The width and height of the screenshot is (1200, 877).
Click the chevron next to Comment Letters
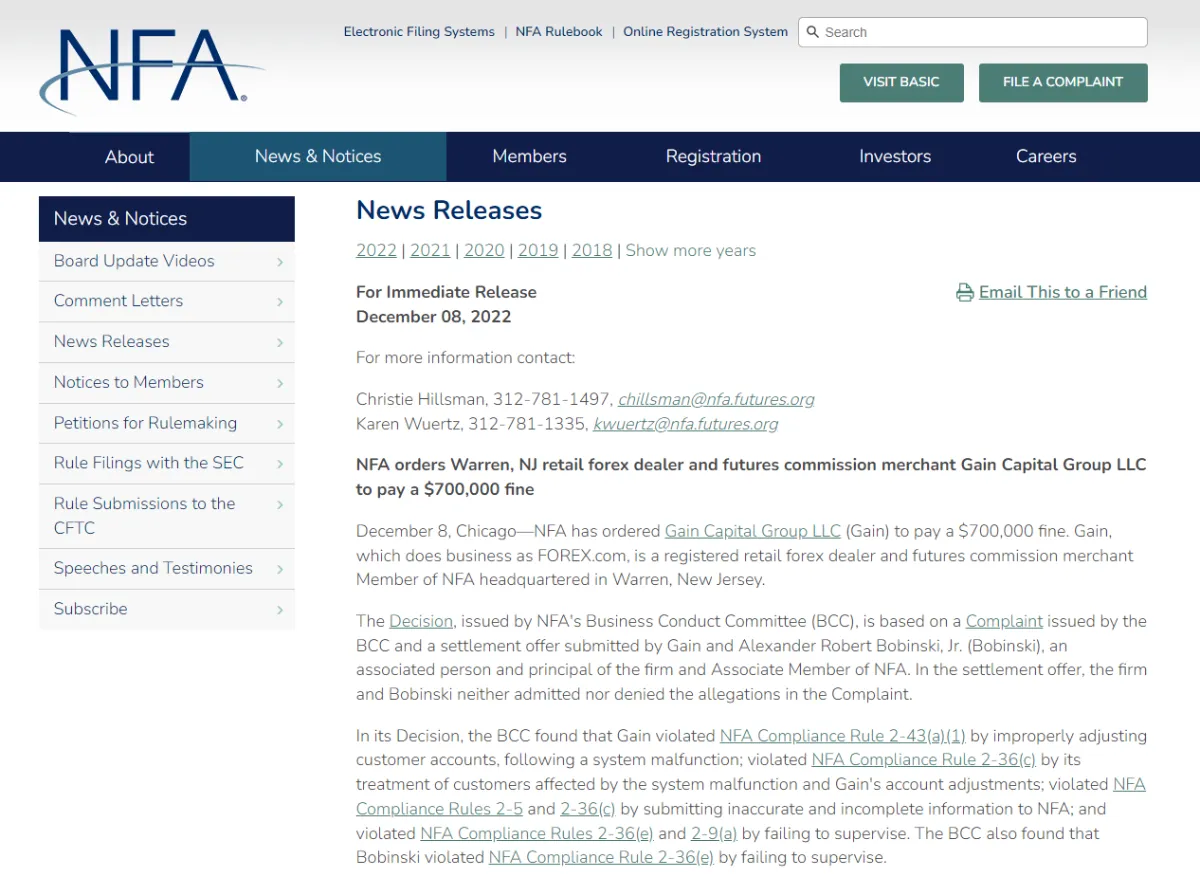point(280,302)
